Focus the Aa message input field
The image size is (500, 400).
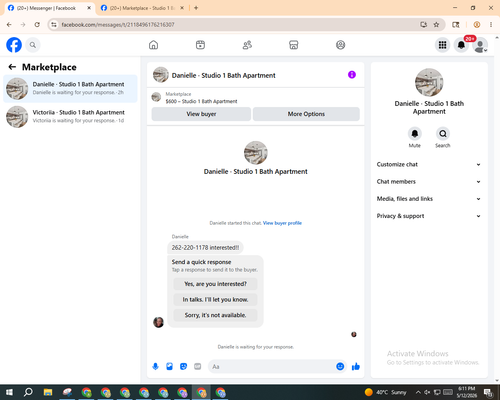tap(272, 367)
